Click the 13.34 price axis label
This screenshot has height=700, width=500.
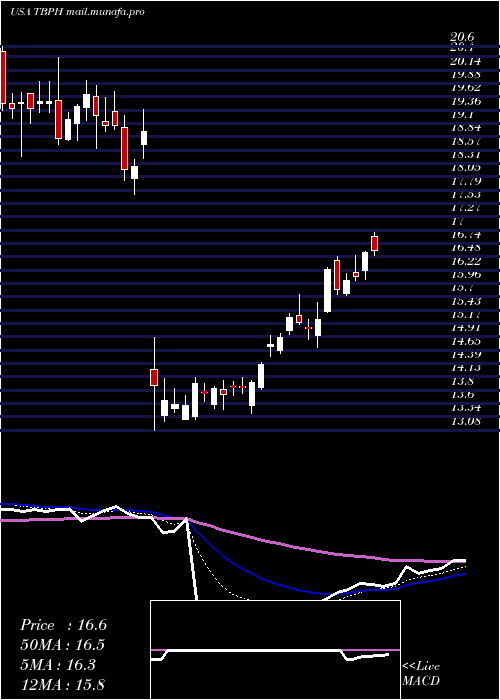coord(465,407)
